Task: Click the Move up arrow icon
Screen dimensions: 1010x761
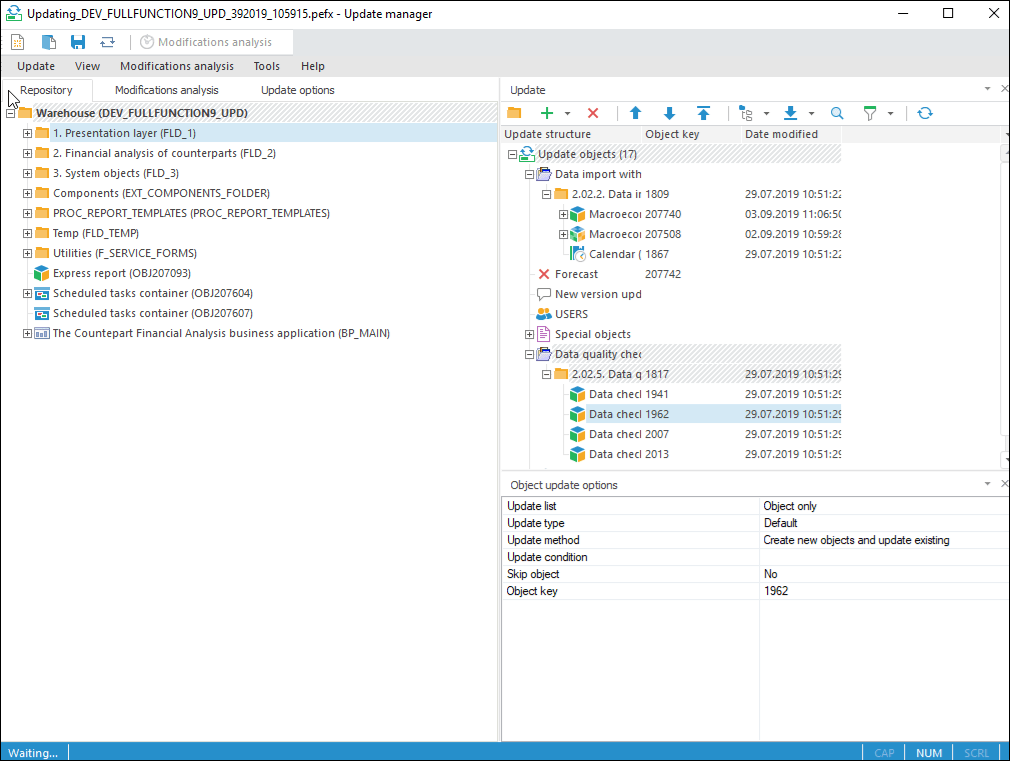Action: (635, 114)
